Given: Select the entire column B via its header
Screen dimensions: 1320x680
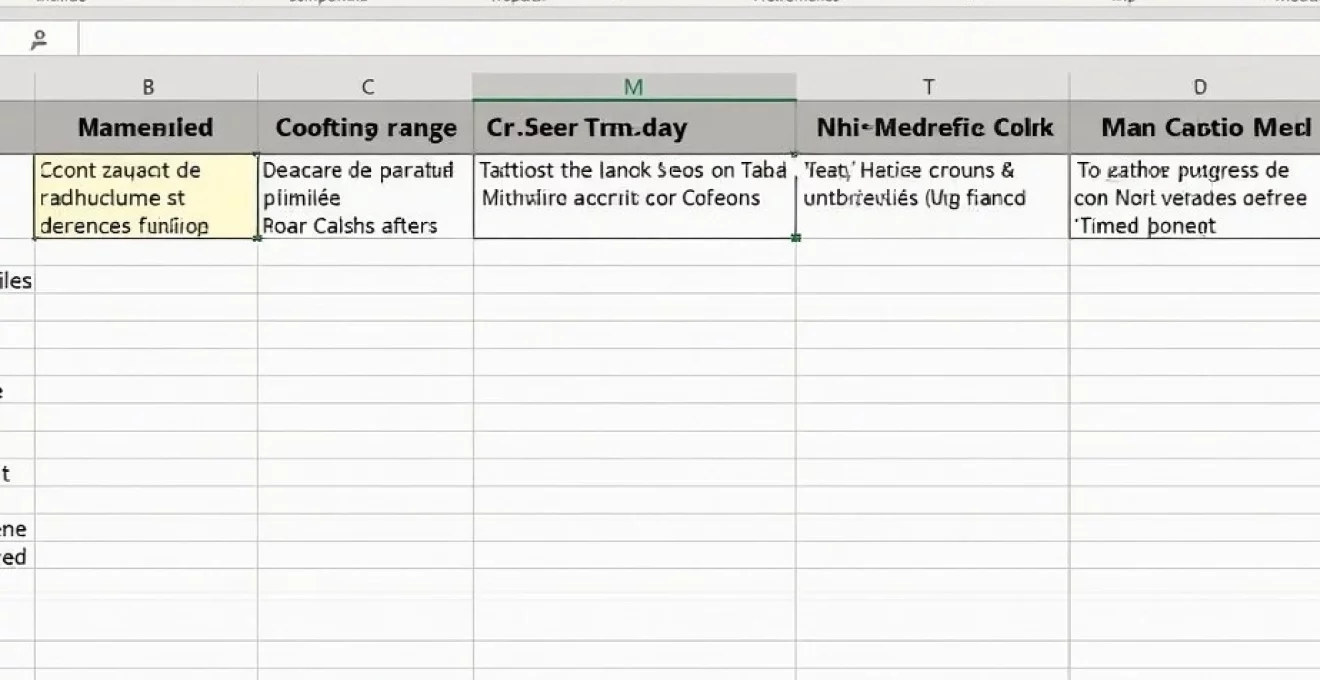Looking at the screenshot, I should (148, 86).
